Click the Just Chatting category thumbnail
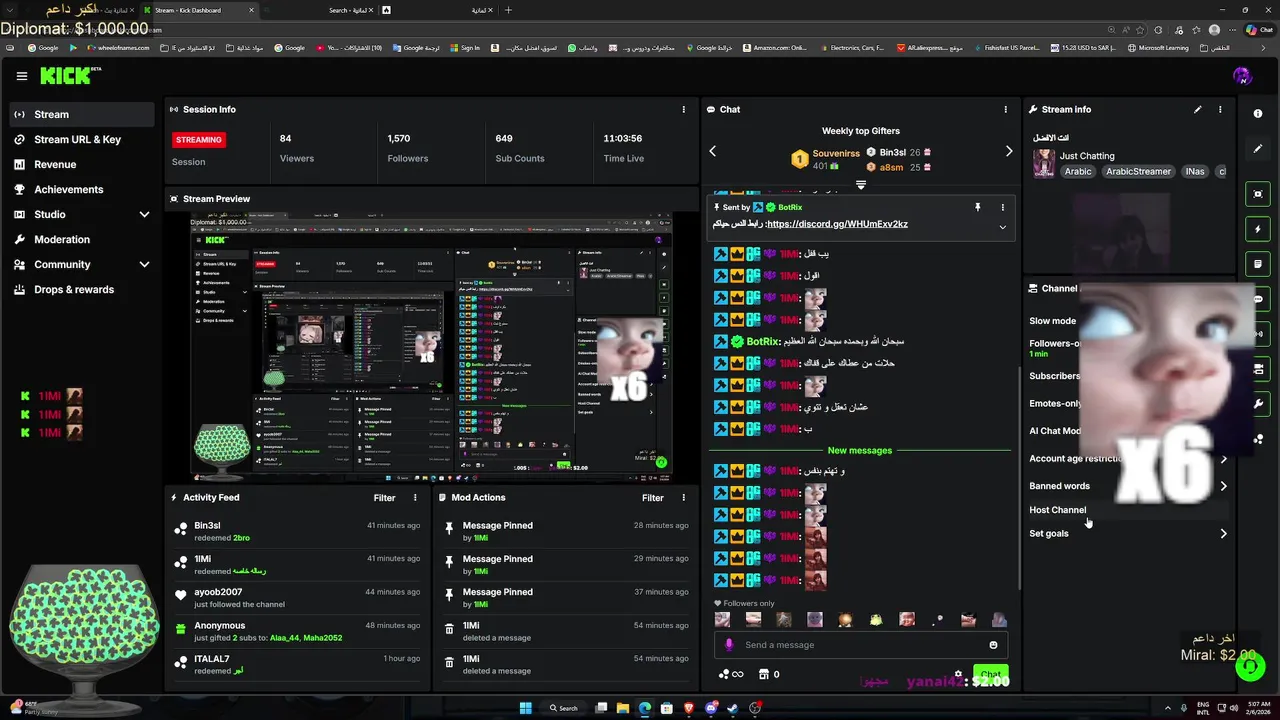Screen dimensions: 1280x720 click(x=1044, y=163)
